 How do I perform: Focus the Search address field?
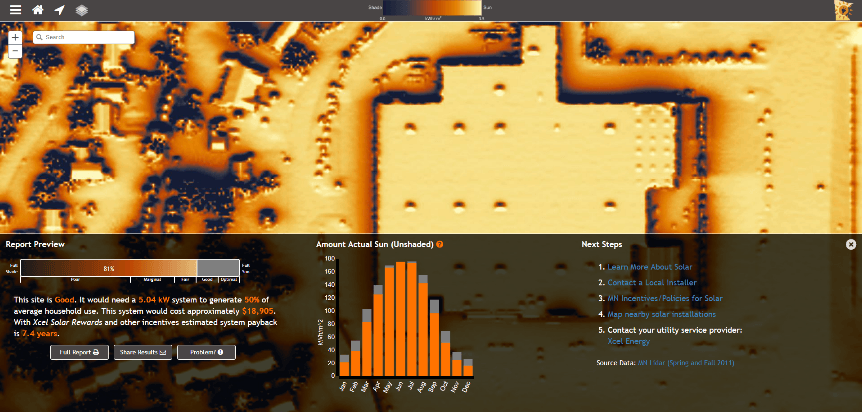[84, 37]
